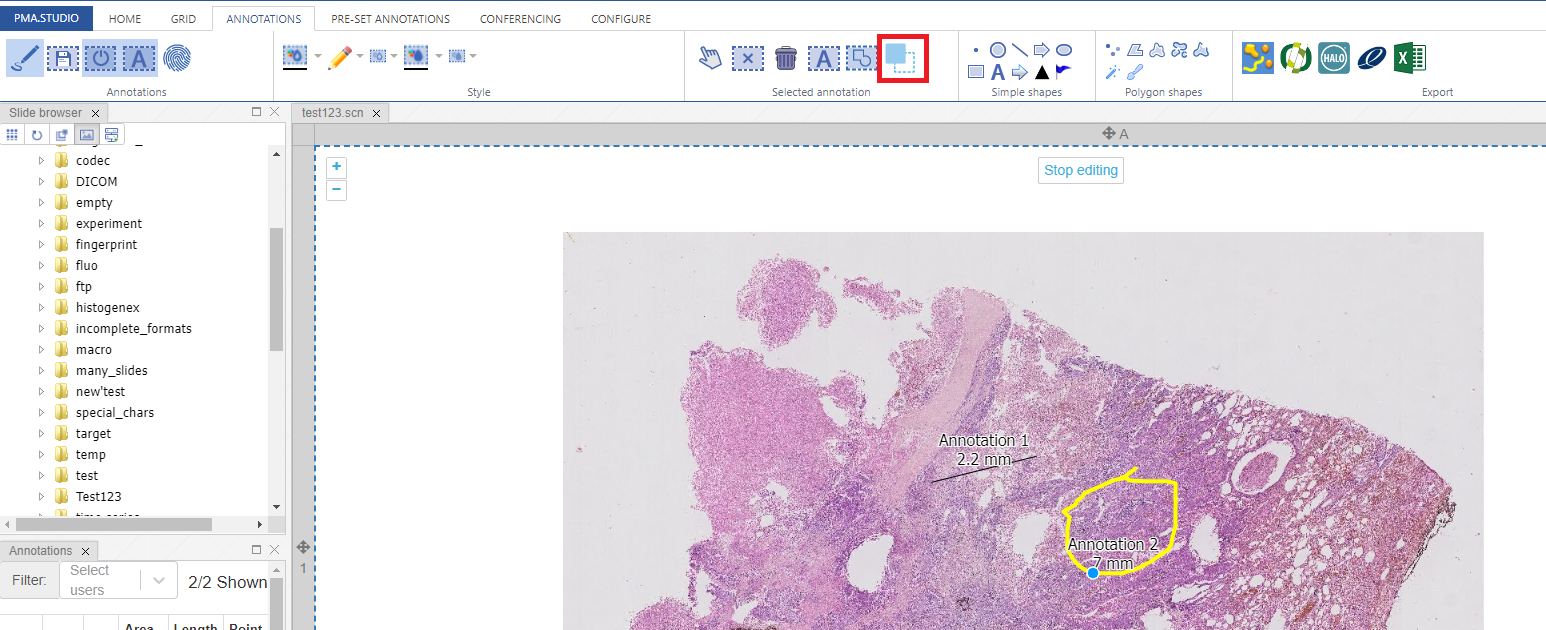This screenshot has width=1546, height=630.
Task: Click the trash can delete annotation icon
Action: [x=786, y=58]
